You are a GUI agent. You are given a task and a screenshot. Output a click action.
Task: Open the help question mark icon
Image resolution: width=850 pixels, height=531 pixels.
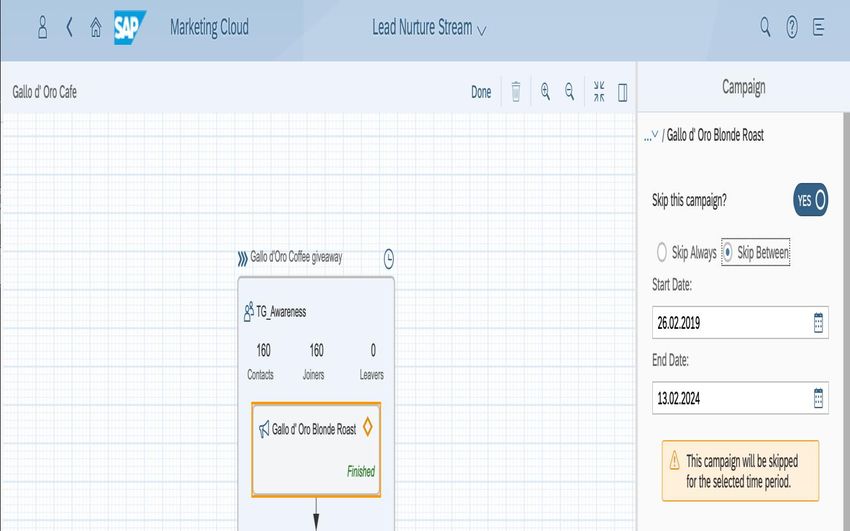[792, 27]
